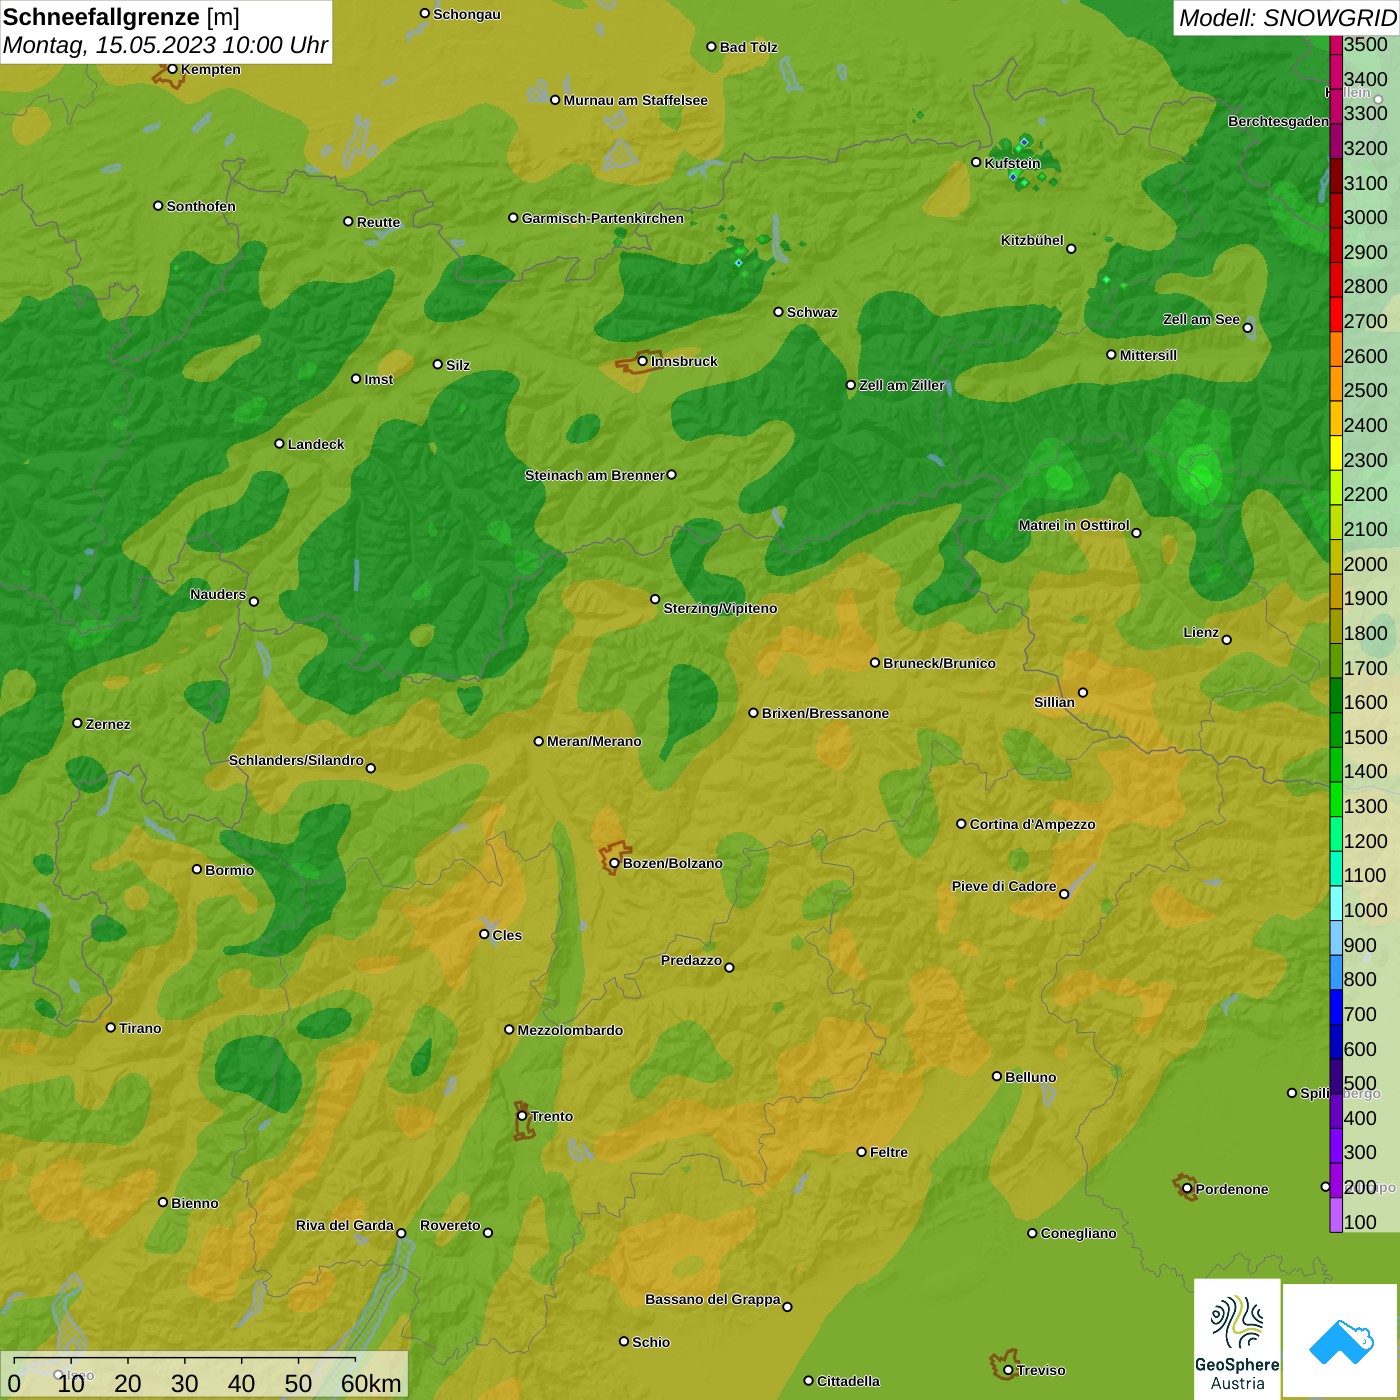
Task: Click the Pordenone city marker
Action: point(1187,1188)
